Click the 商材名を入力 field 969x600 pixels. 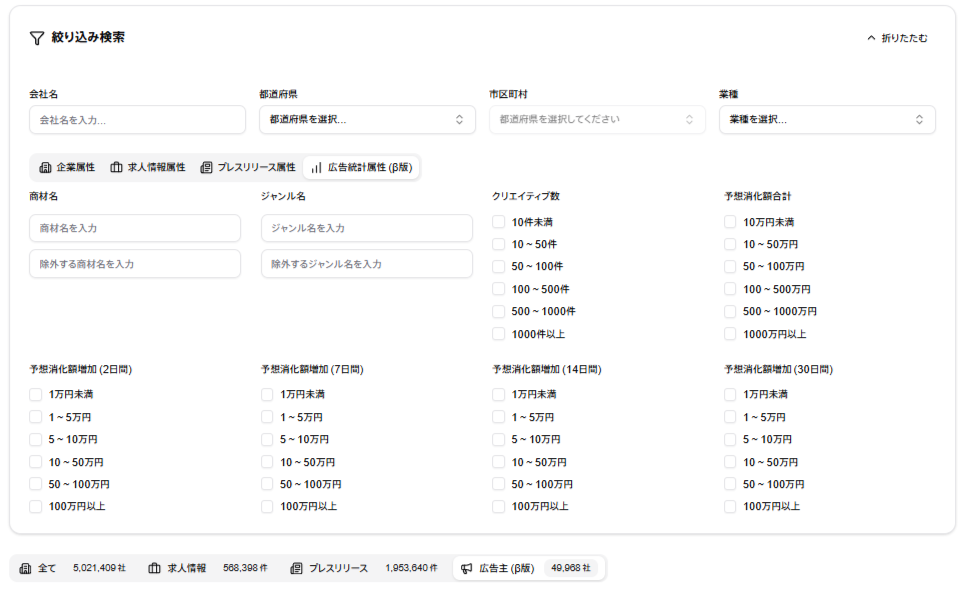click(135, 228)
